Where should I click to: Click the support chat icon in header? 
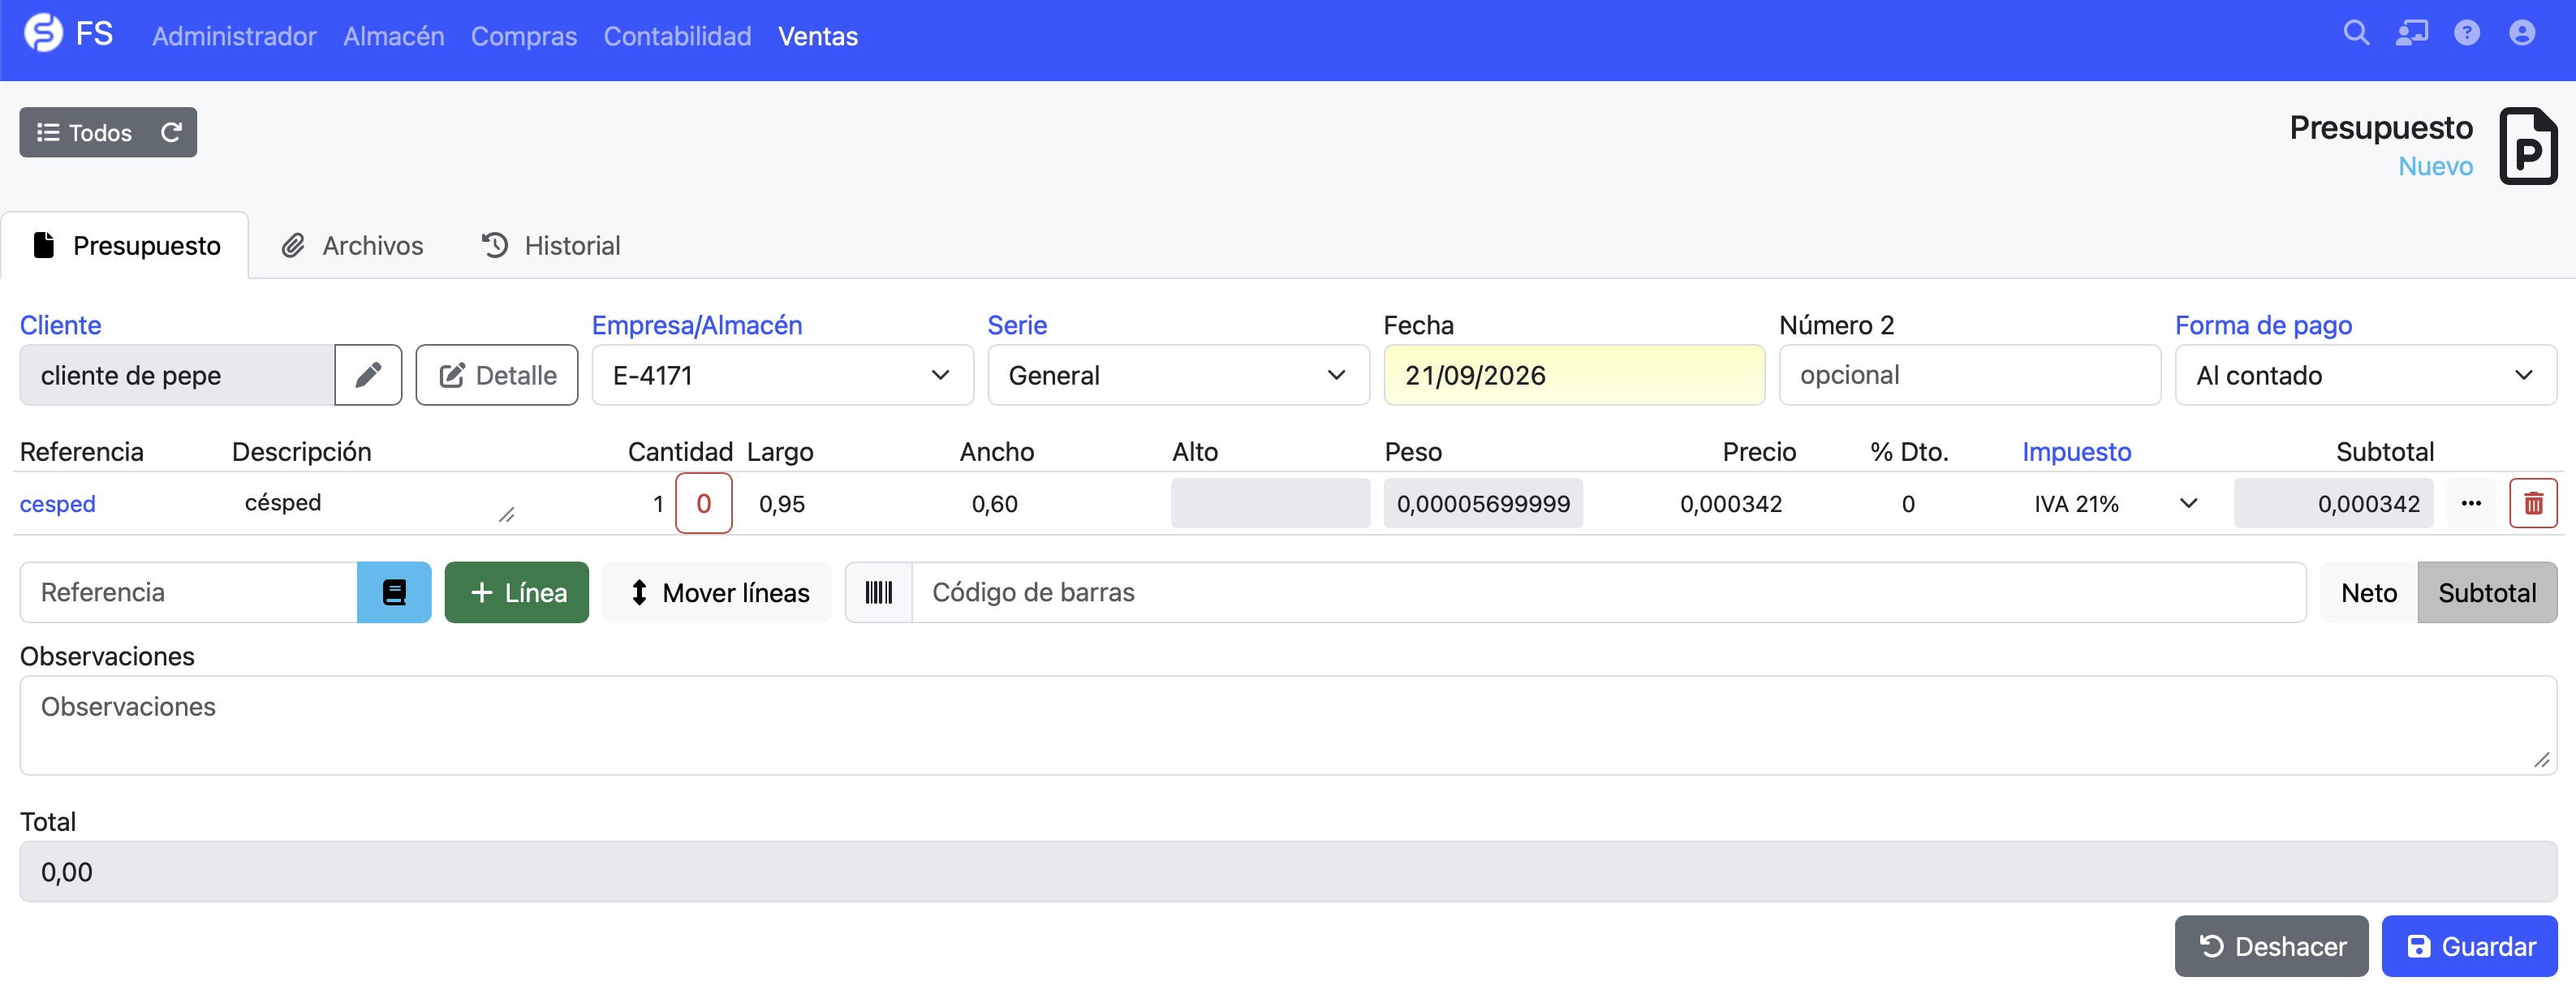(2411, 33)
